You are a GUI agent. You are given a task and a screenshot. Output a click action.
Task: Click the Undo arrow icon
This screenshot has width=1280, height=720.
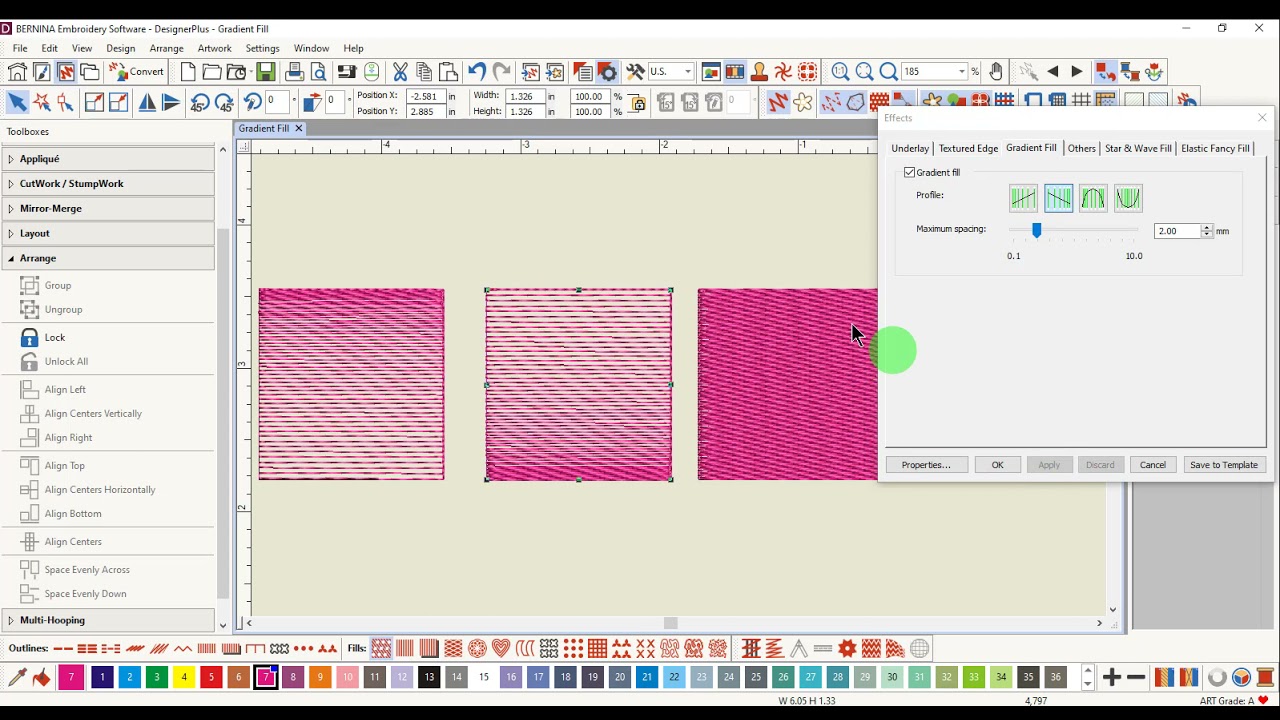[477, 72]
